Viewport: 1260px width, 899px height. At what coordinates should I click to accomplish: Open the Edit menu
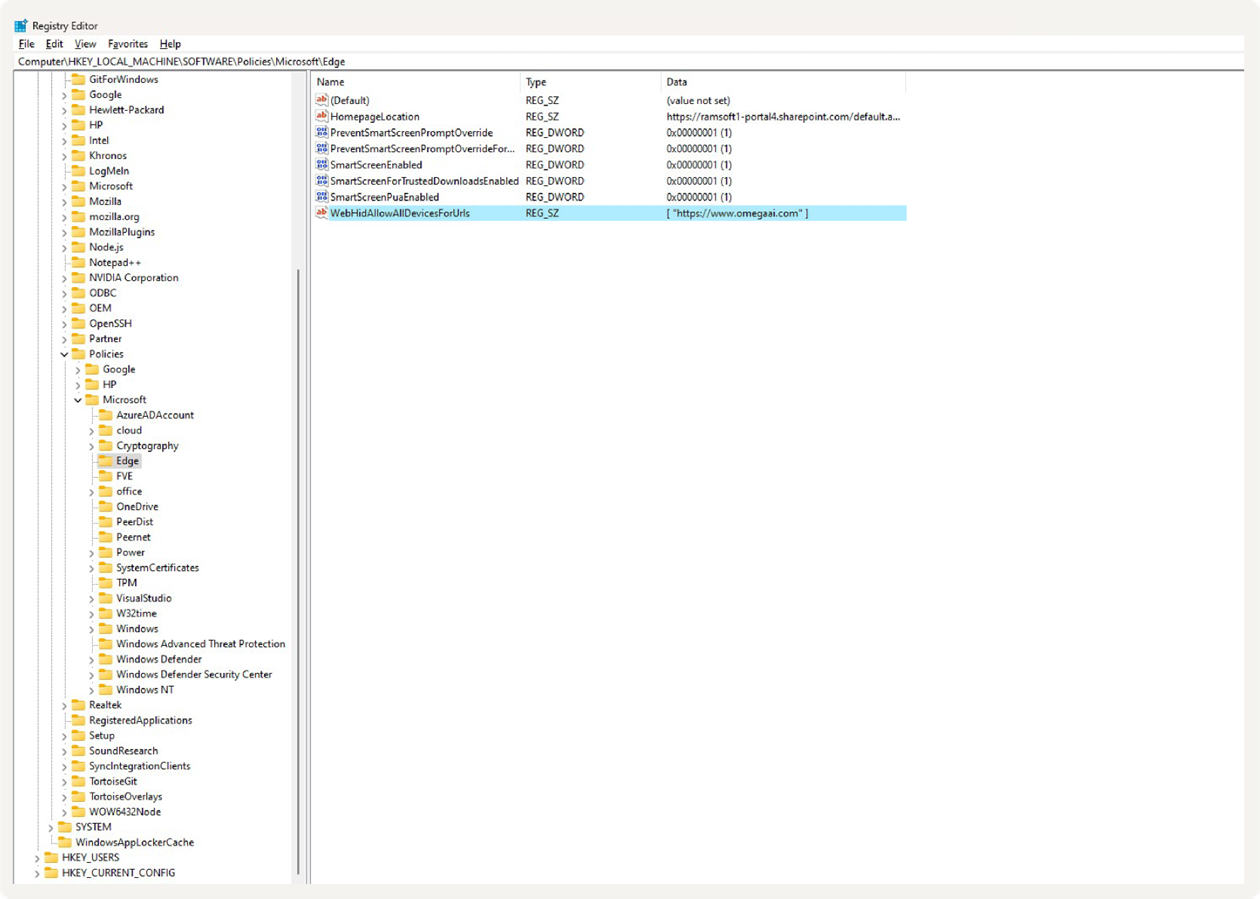click(54, 44)
